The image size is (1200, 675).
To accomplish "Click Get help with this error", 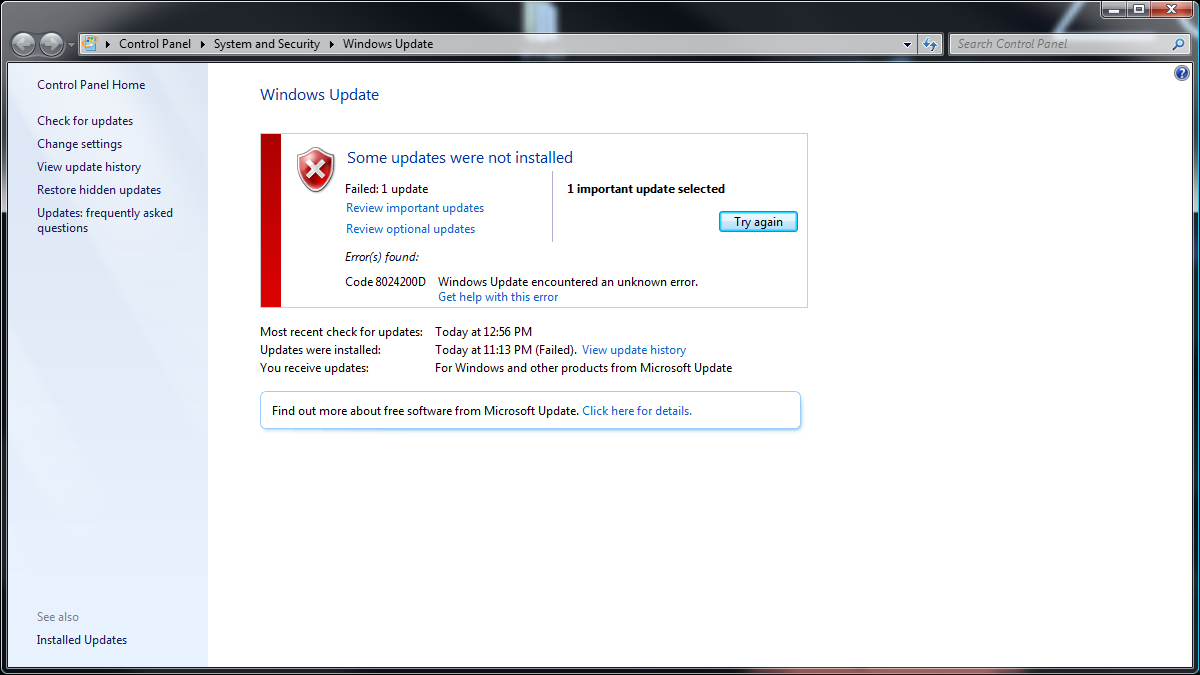I will click(498, 297).
